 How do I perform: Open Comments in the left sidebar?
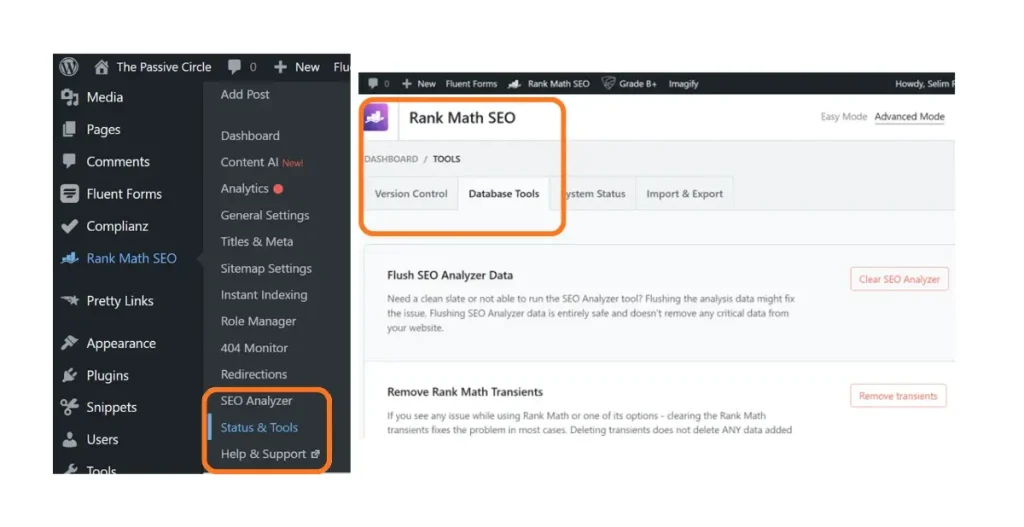(118, 161)
